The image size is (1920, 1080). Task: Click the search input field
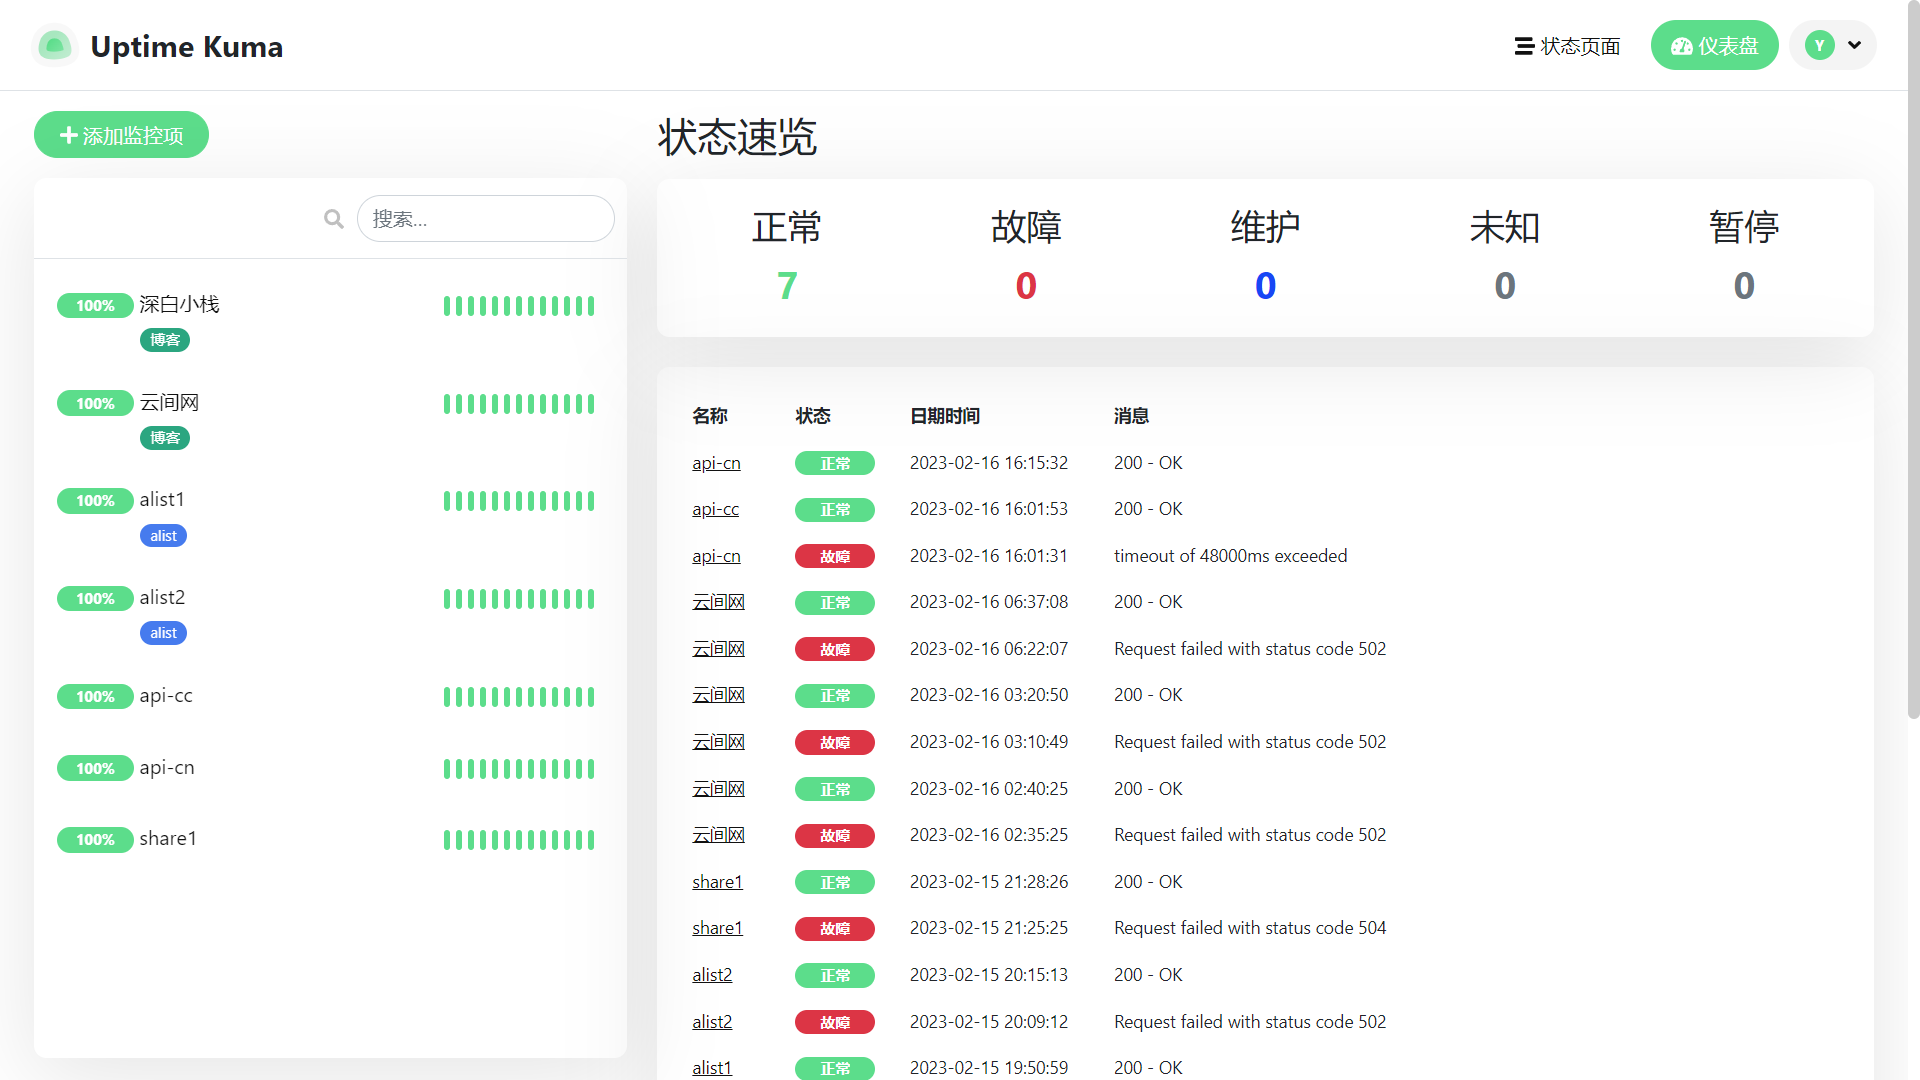pyautogui.click(x=486, y=218)
